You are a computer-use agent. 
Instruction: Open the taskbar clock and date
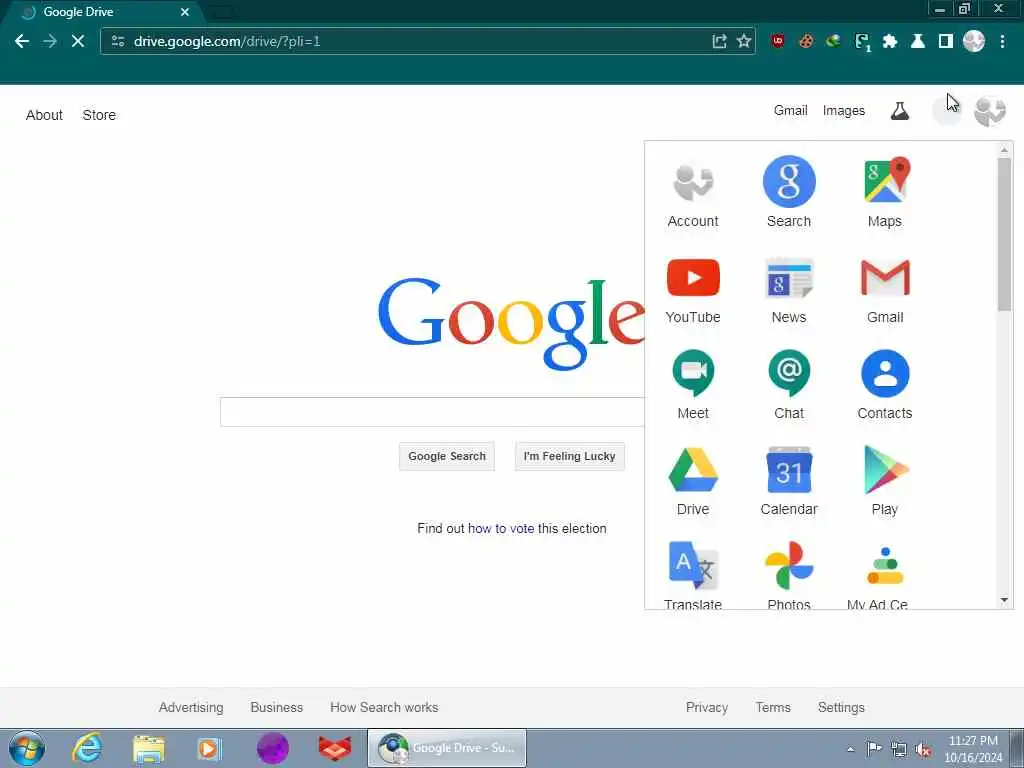tap(973, 749)
